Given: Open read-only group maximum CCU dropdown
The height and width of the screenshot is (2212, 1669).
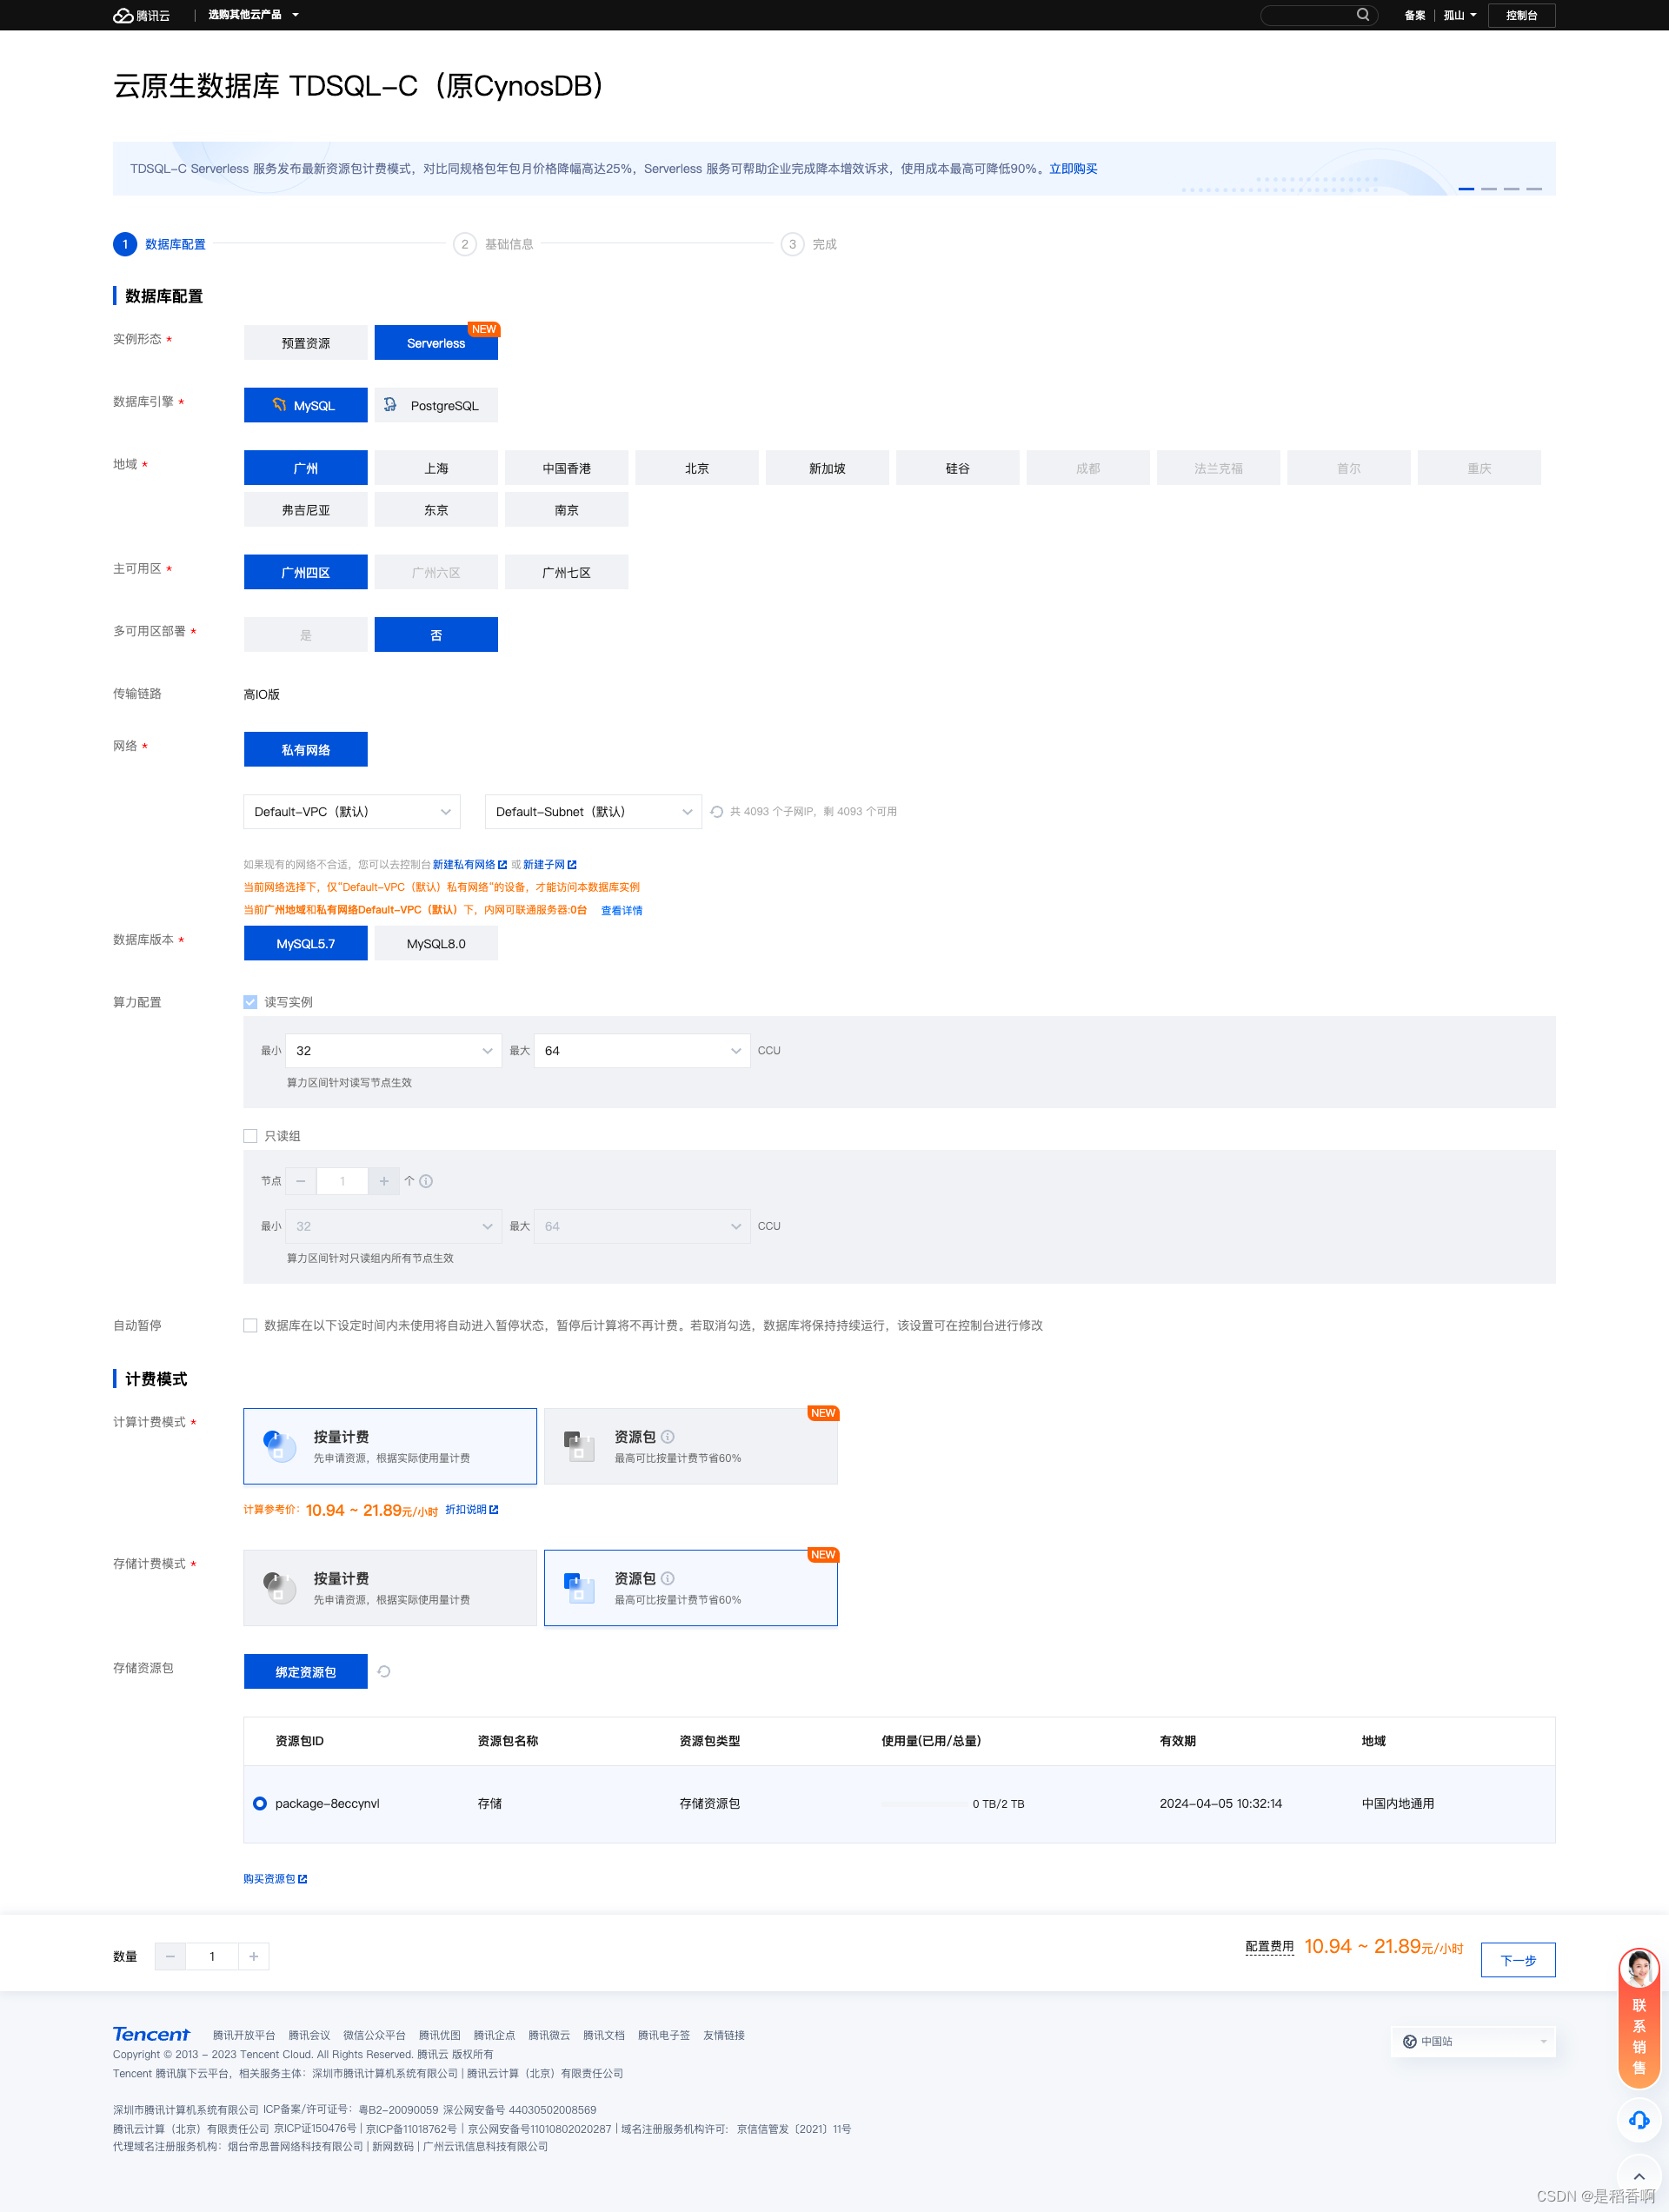Looking at the screenshot, I should [642, 1226].
